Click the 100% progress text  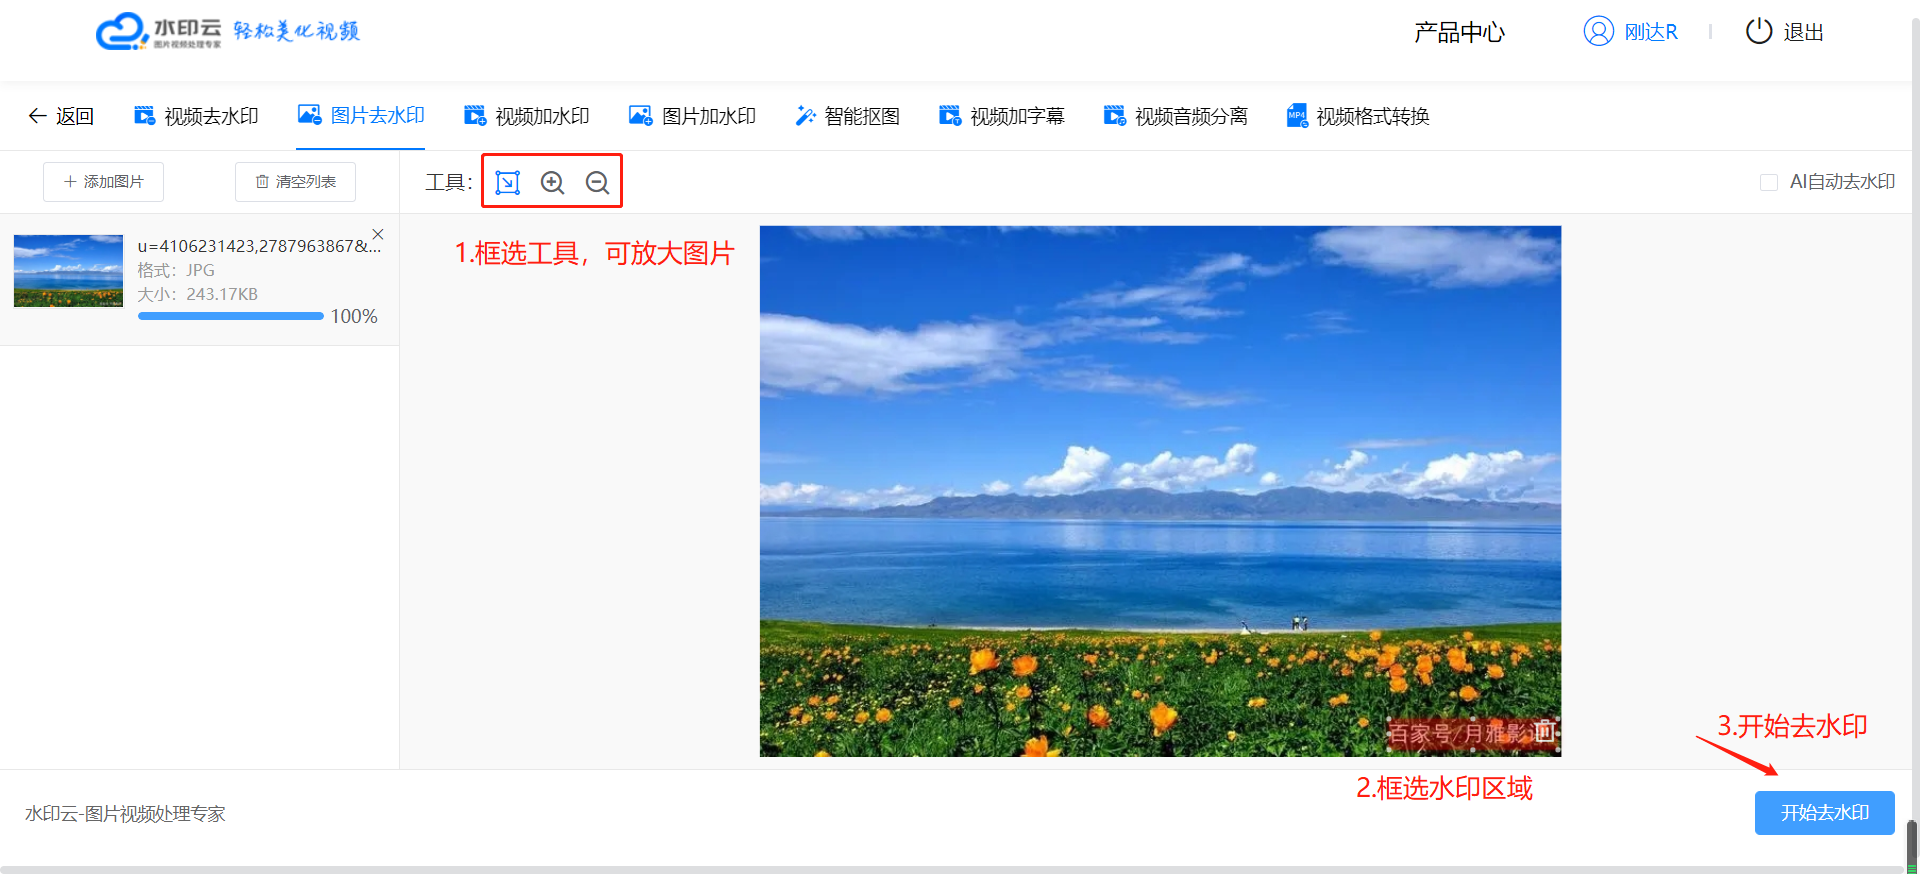pos(354,316)
